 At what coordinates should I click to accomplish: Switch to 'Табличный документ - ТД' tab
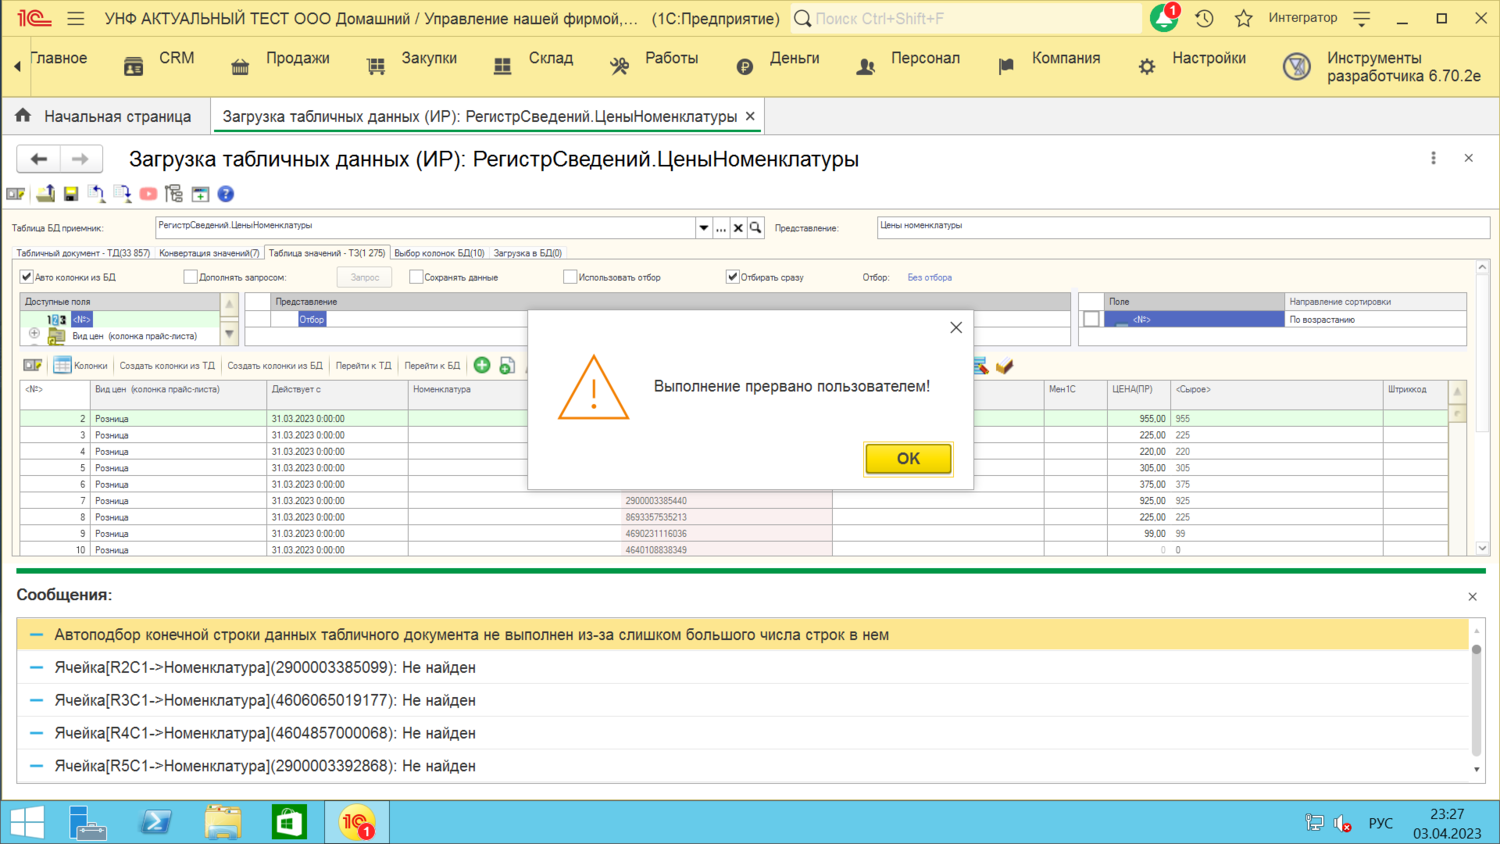pos(83,253)
